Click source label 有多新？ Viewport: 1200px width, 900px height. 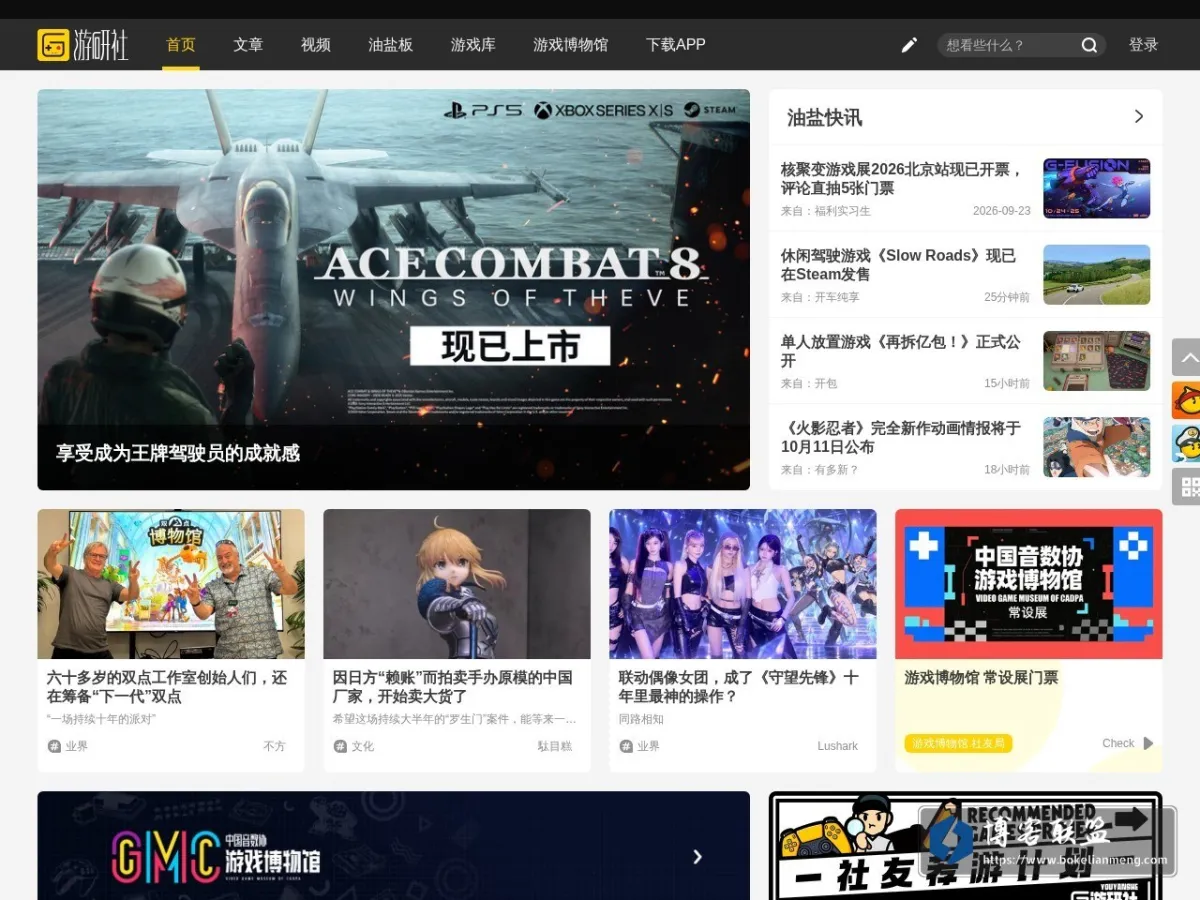837,470
